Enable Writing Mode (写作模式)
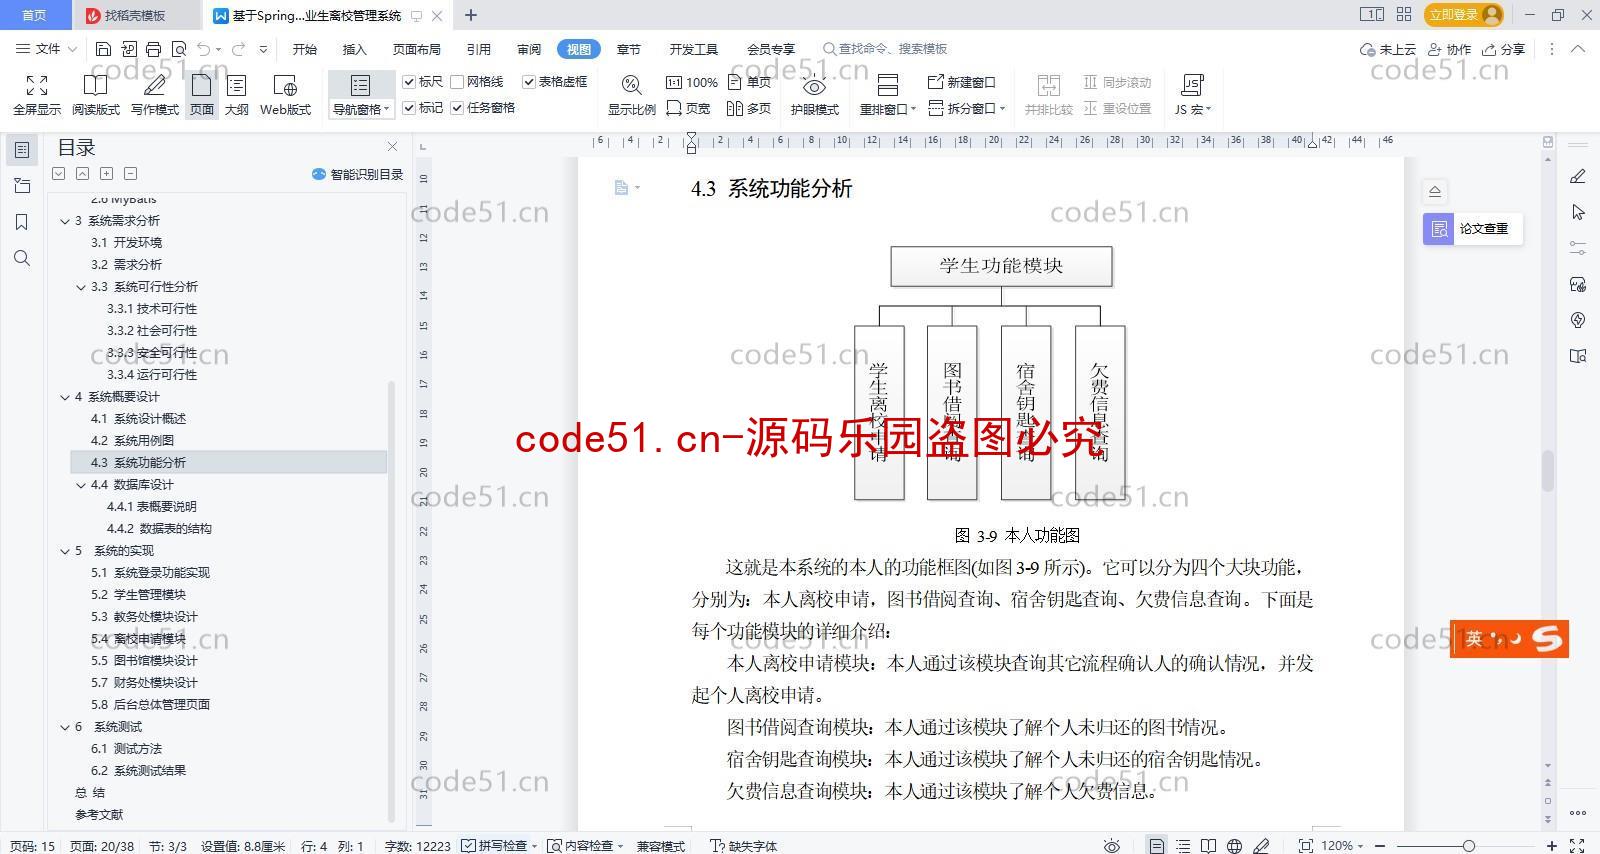The width and height of the screenshot is (1600, 854). tap(155, 95)
